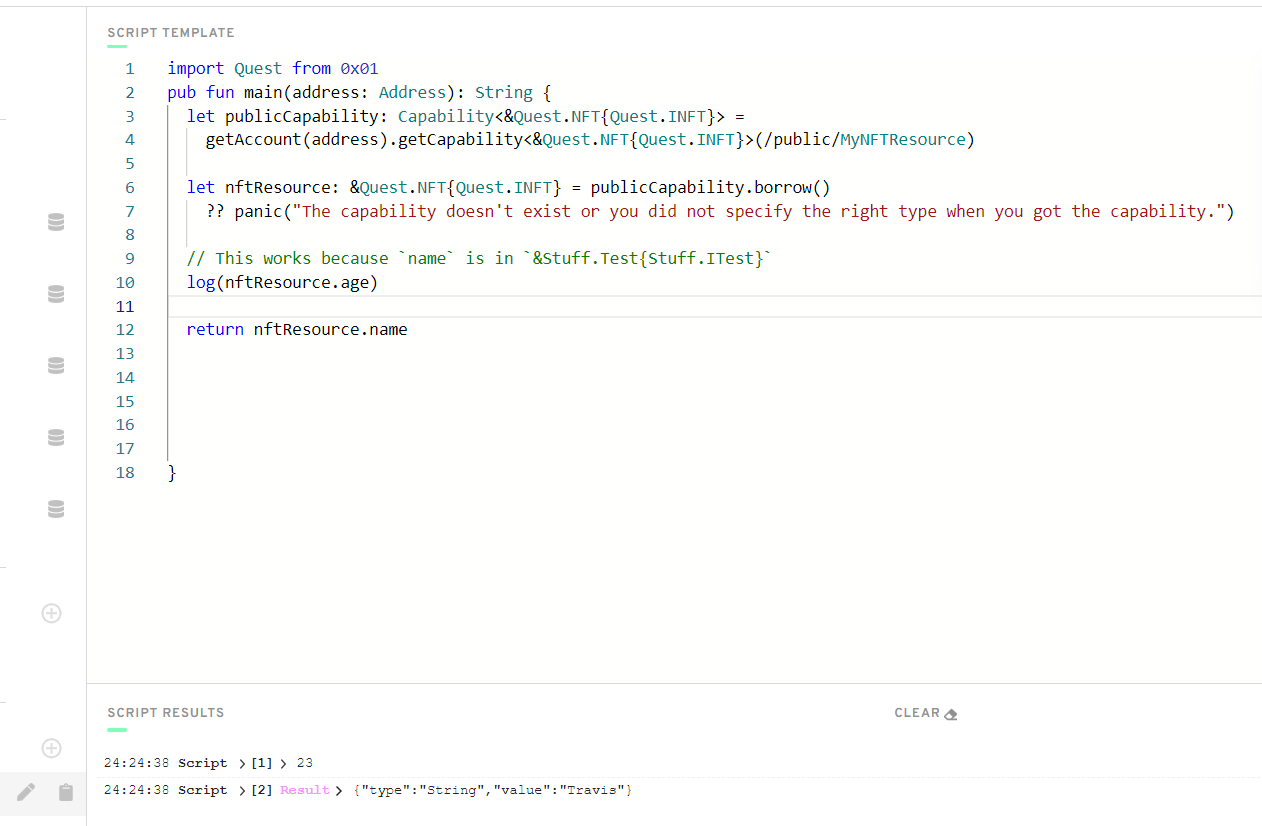1262x826 pixels.
Task: Click the SCRIPT RESULTS heading
Action: [x=166, y=713]
